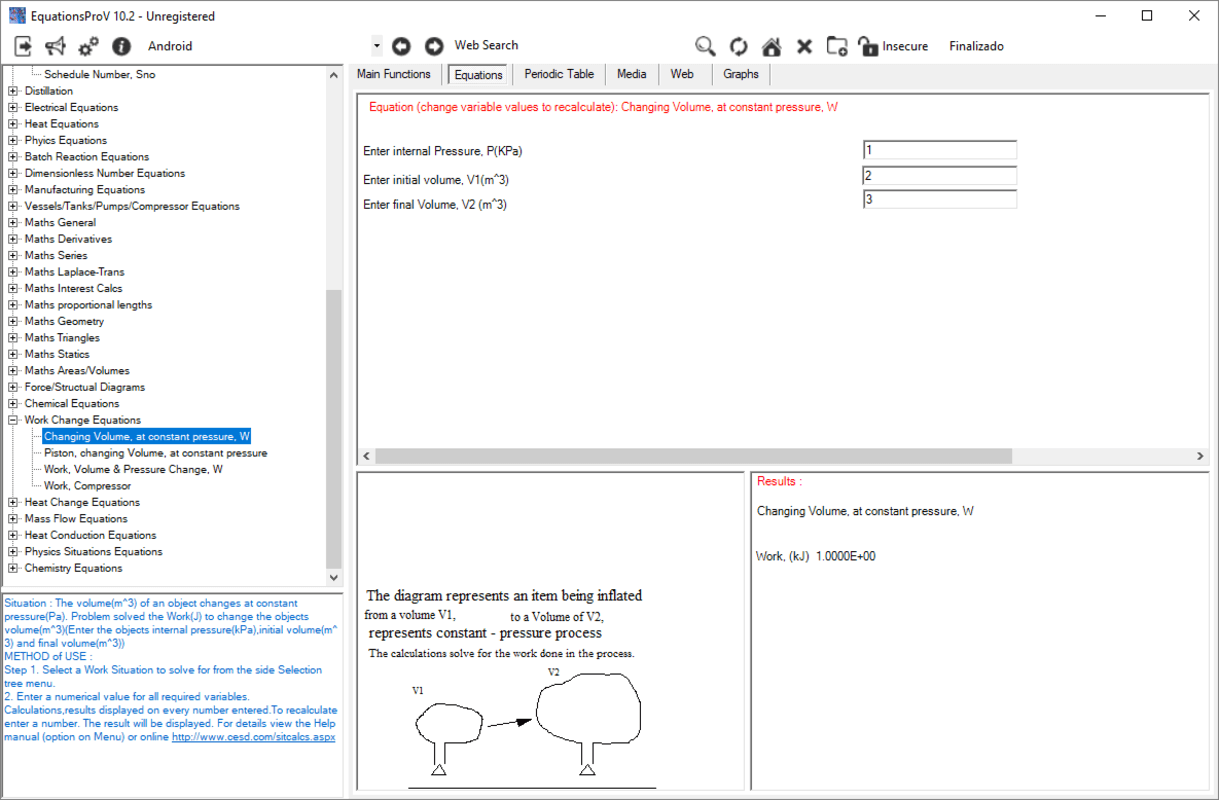Click the exit door icon in toolbar
Image resolution: width=1219 pixels, height=800 pixels.
[23, 46]
